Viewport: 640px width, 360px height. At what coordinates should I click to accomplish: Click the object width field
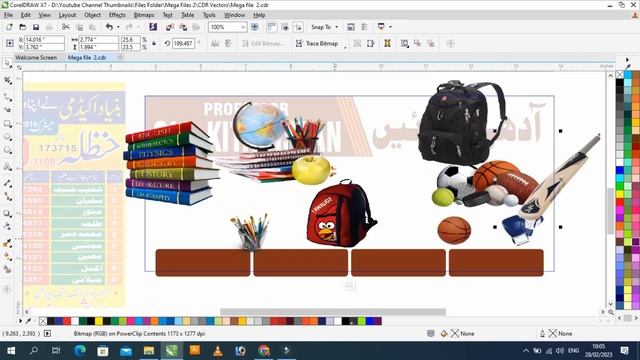point(98,40)
